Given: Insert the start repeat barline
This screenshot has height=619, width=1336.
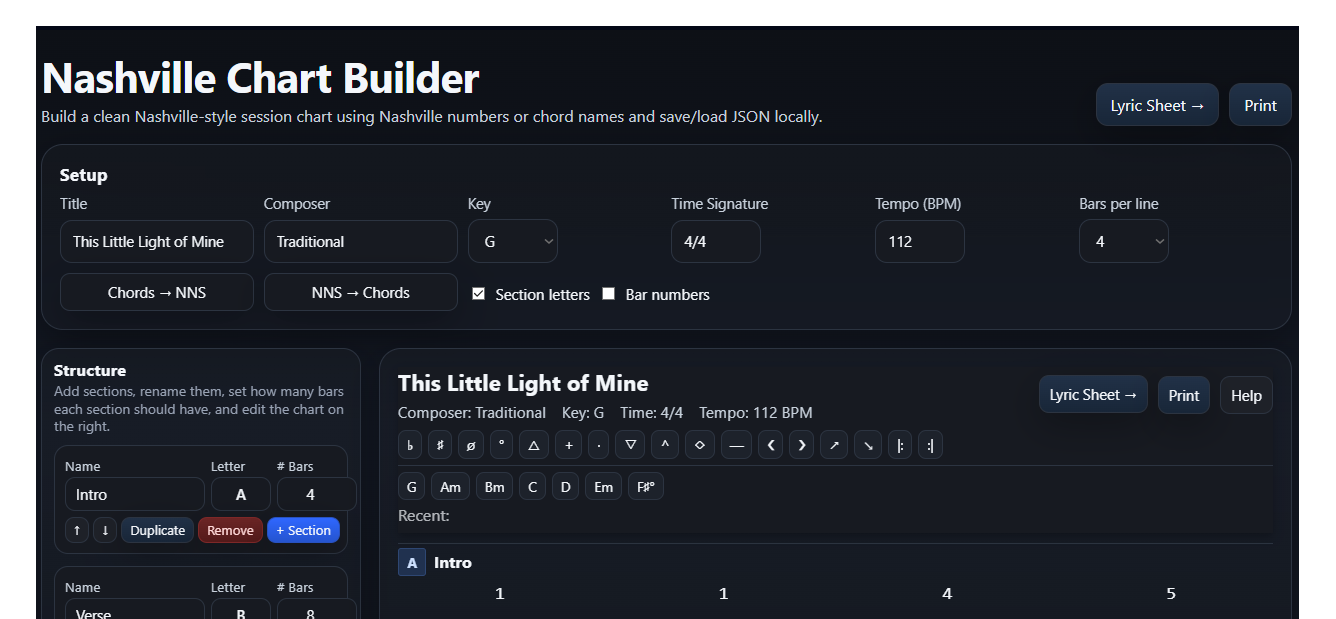Looking at the screenshot, I should coord(900,445).
